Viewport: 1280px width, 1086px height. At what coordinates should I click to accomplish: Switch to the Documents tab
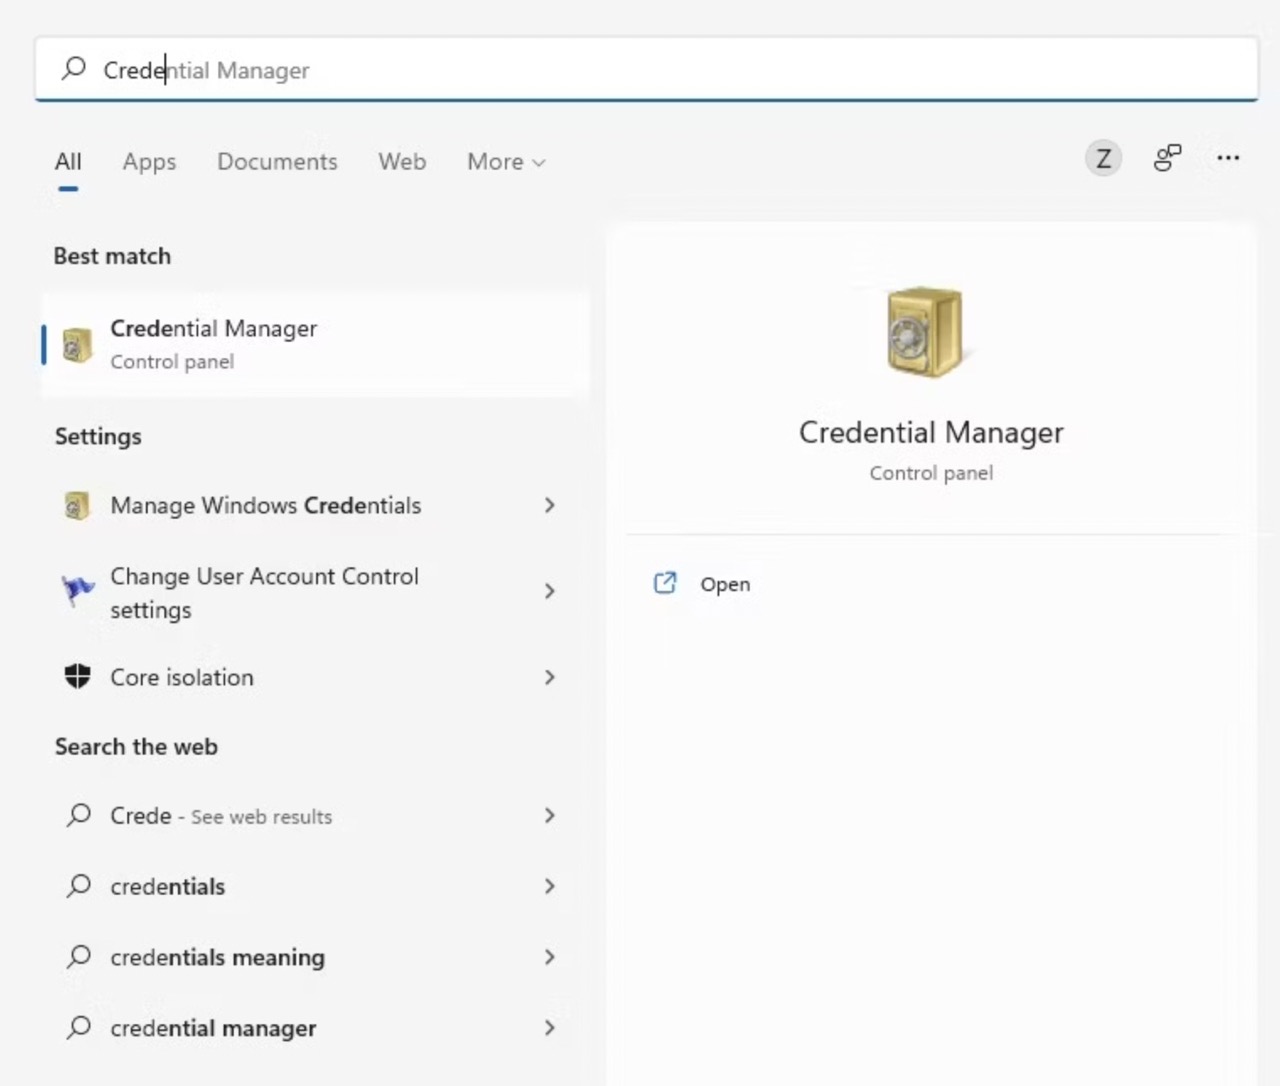point(277,161)
